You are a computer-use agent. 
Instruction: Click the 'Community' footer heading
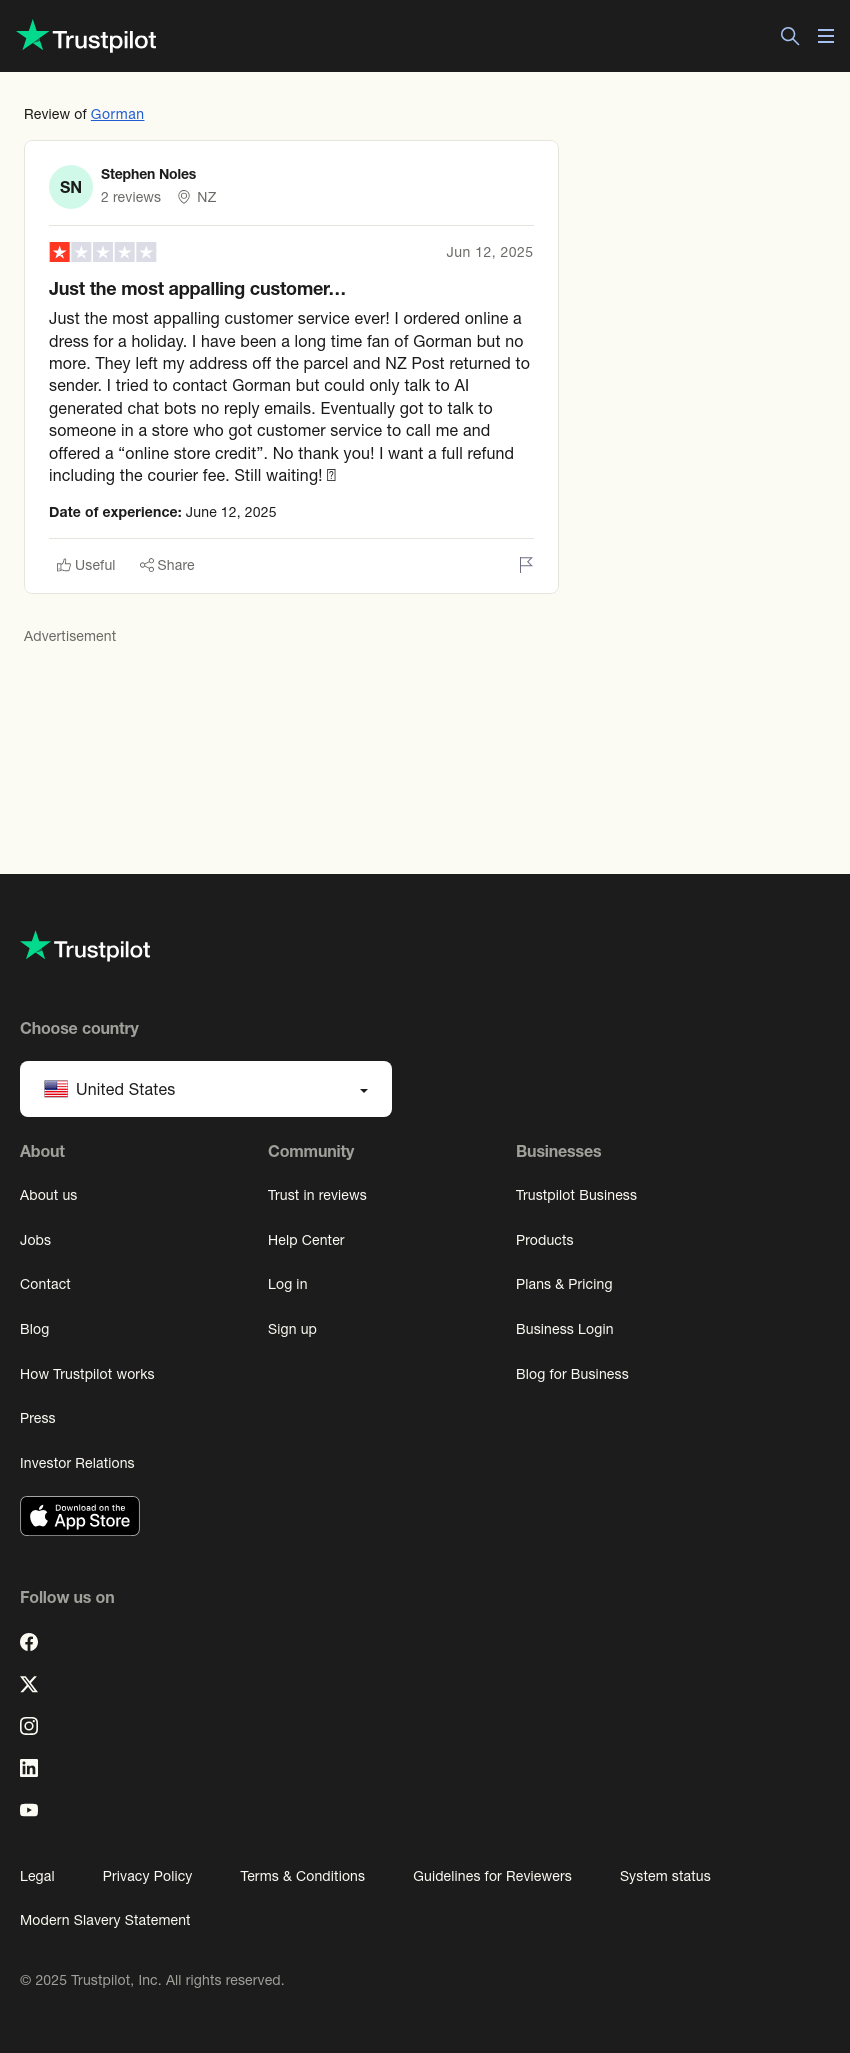[311, 1151]
